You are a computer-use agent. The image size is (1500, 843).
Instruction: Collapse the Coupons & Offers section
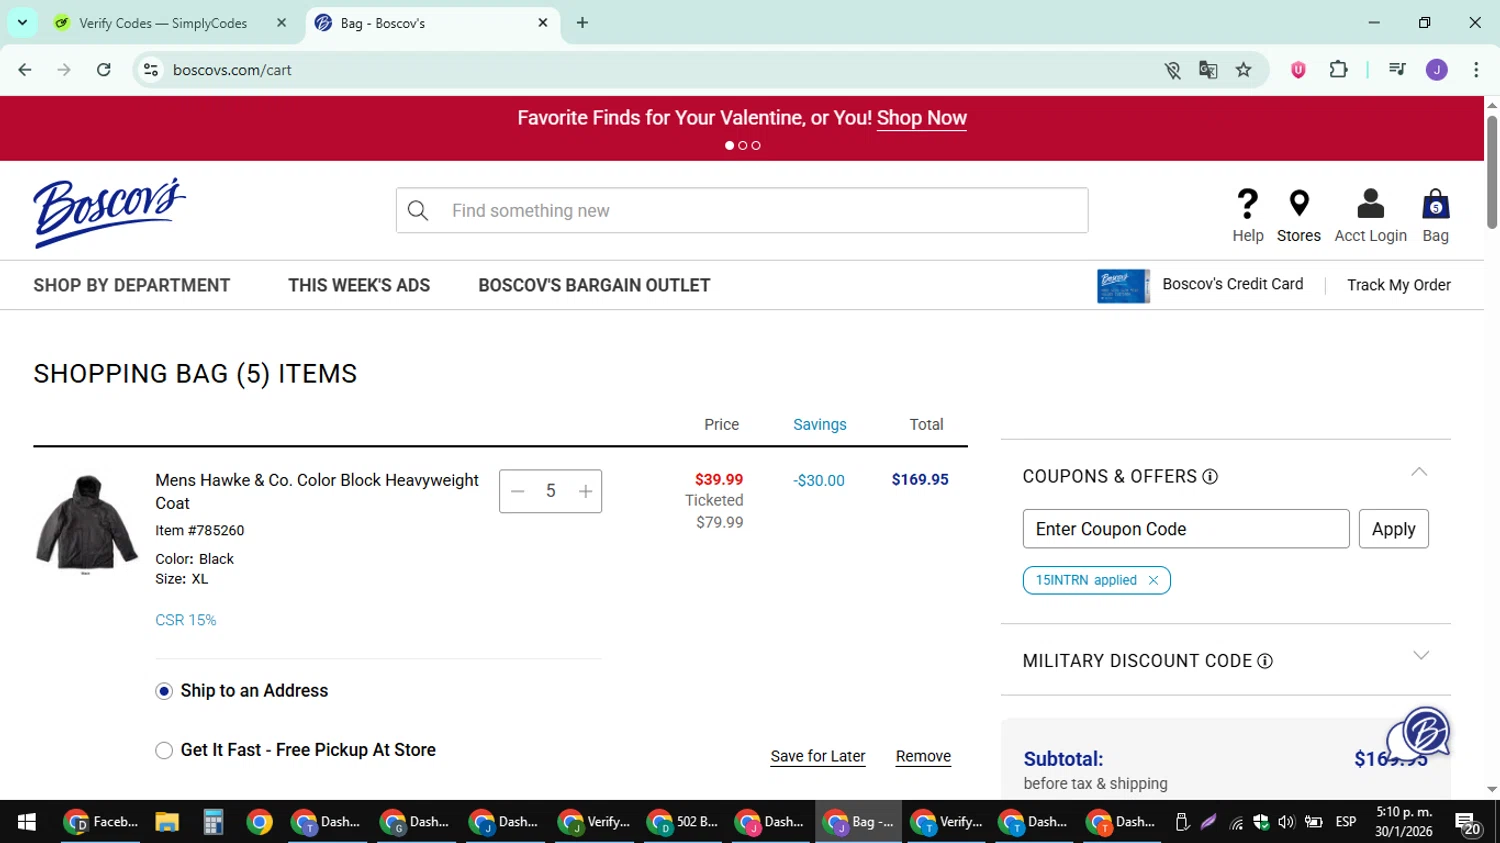pos(1419,472)
